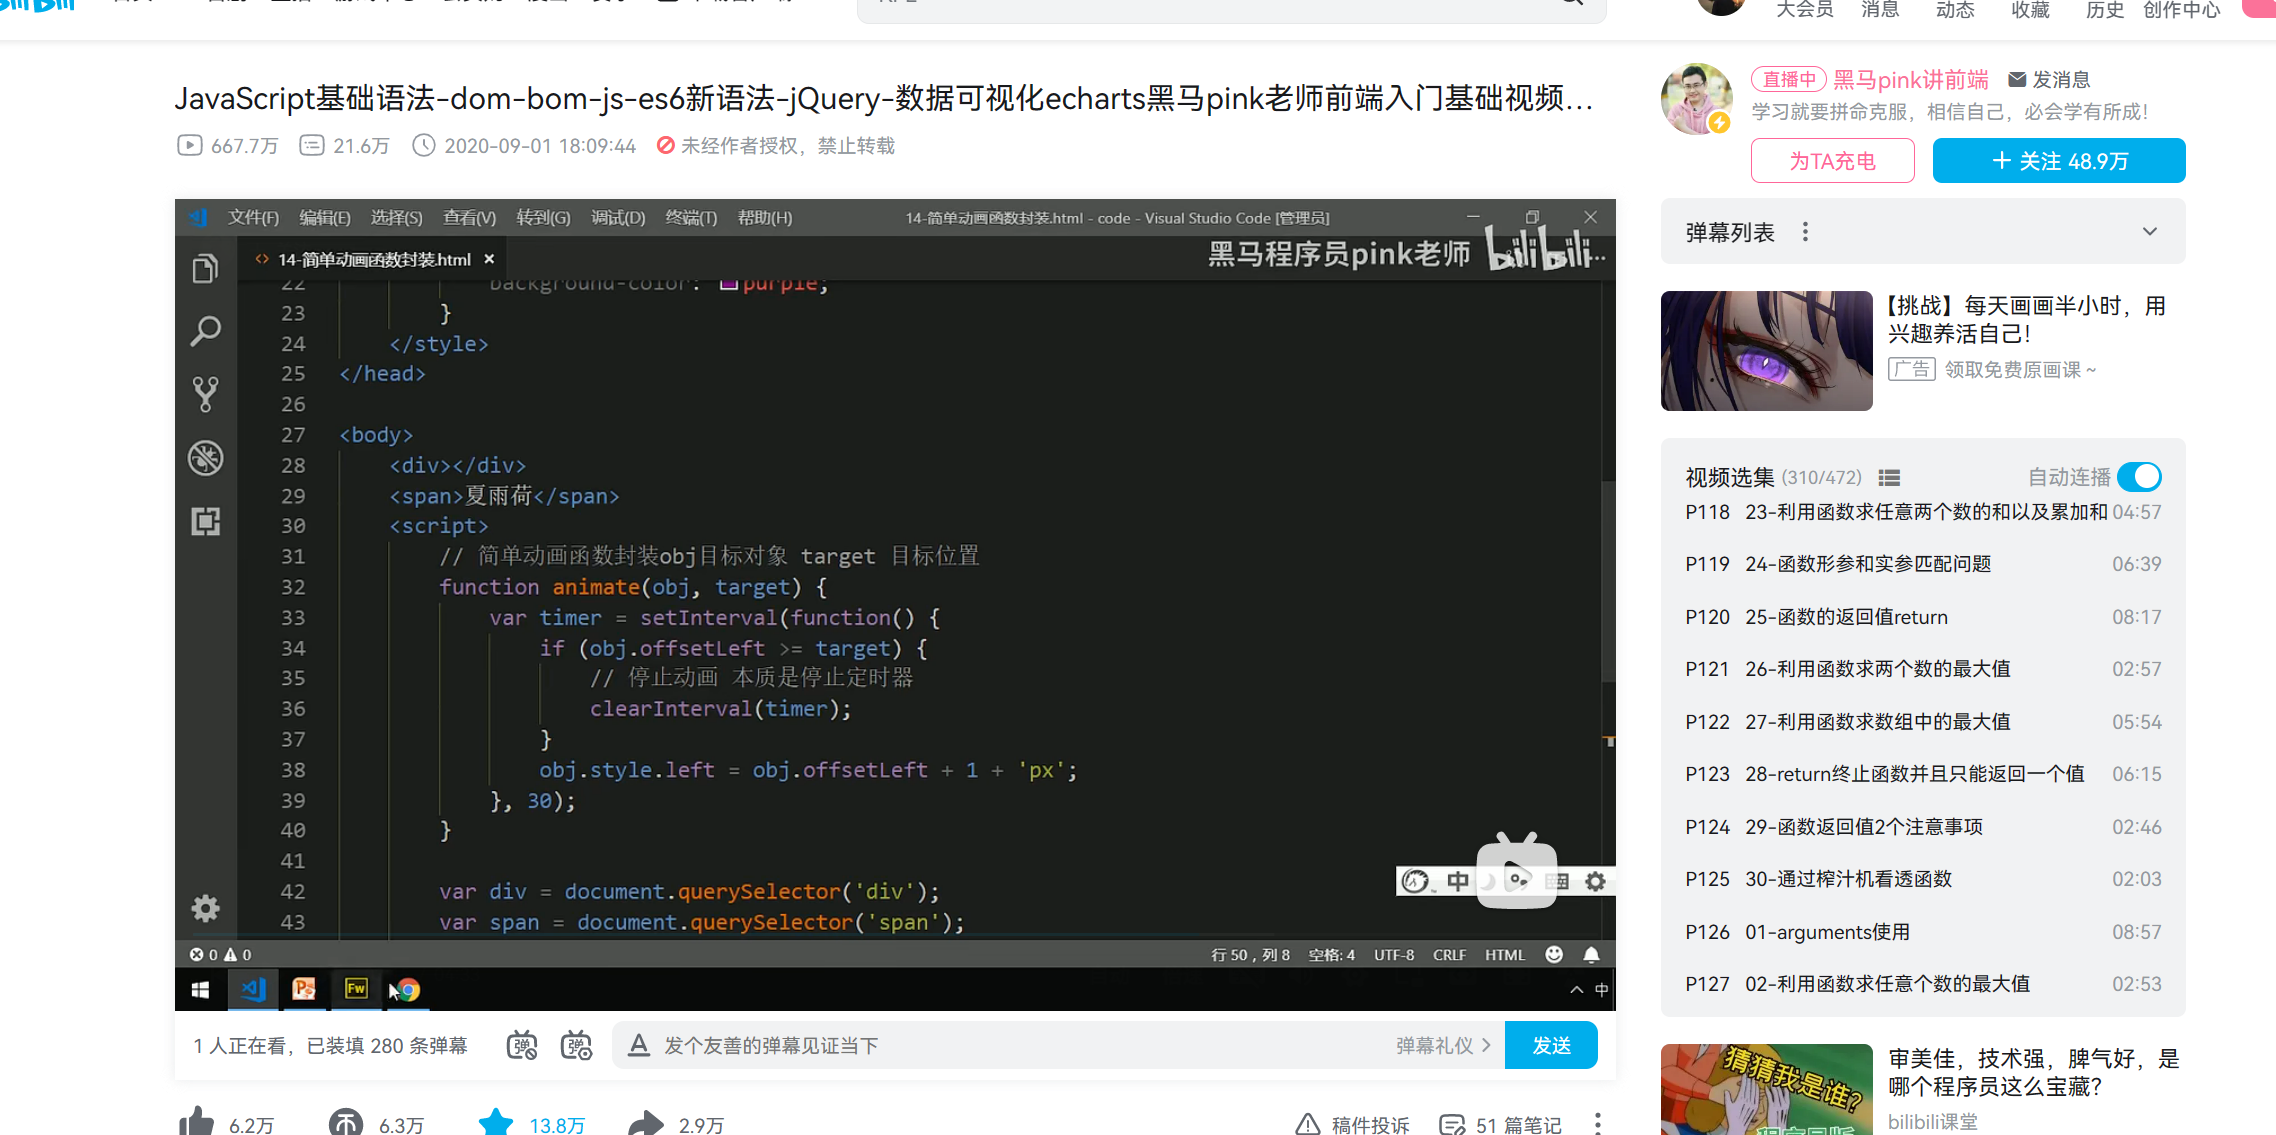Open the 每天画画半小时 ad thumbnail

pyautogui.click(x=1766, y=351)
